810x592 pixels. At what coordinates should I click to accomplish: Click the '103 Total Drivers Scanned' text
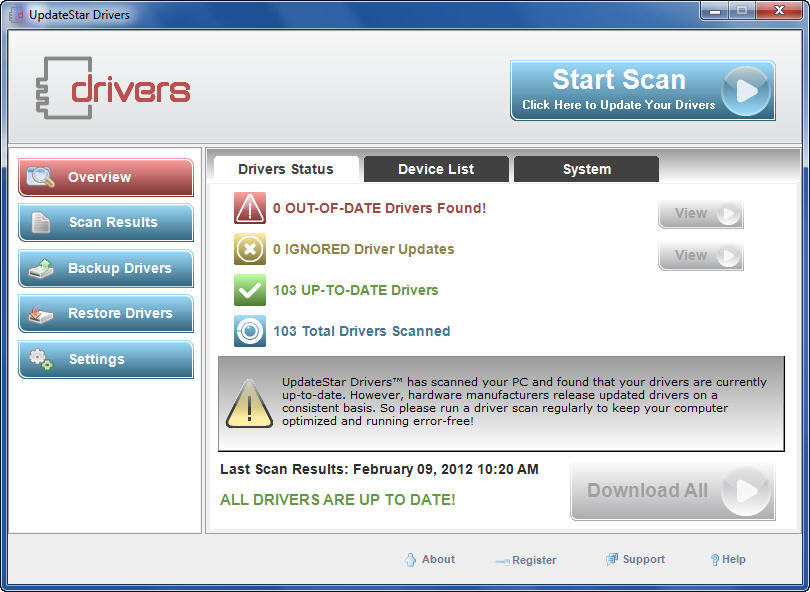tap(362, 331)
